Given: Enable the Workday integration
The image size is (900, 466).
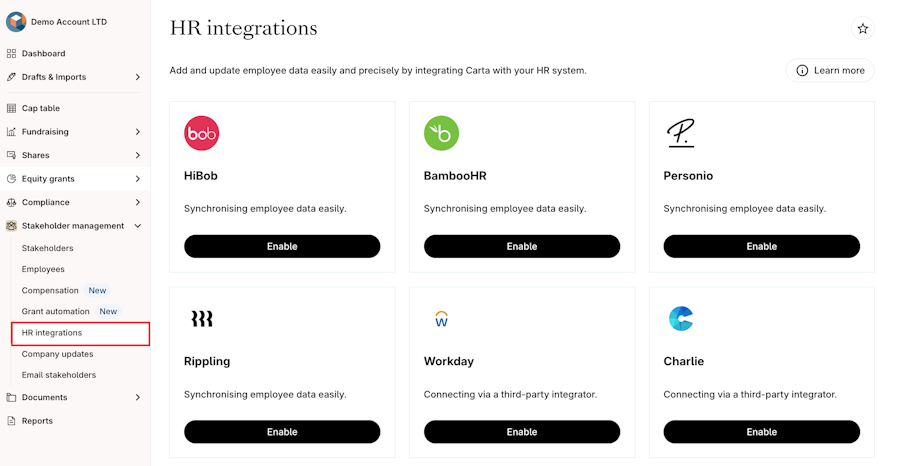Looking at the screenshot, I should 521,432.
